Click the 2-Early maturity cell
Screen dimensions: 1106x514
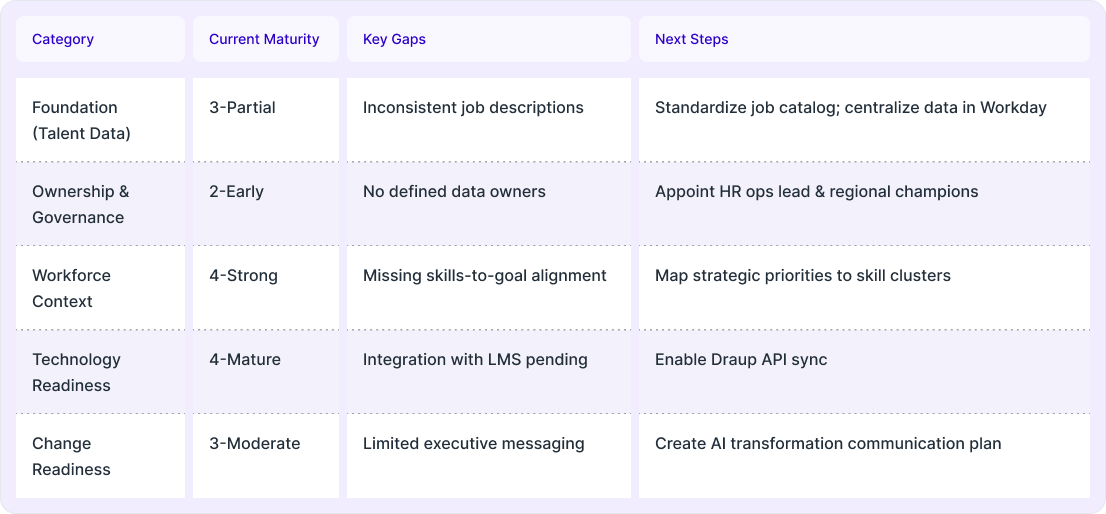pyautogui.click(x=266, y=204)
